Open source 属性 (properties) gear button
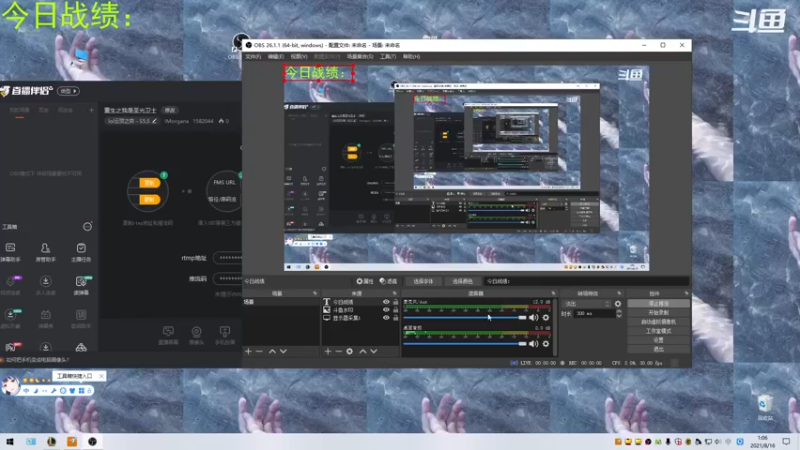The image size is (800, 450). coord(365,281)
